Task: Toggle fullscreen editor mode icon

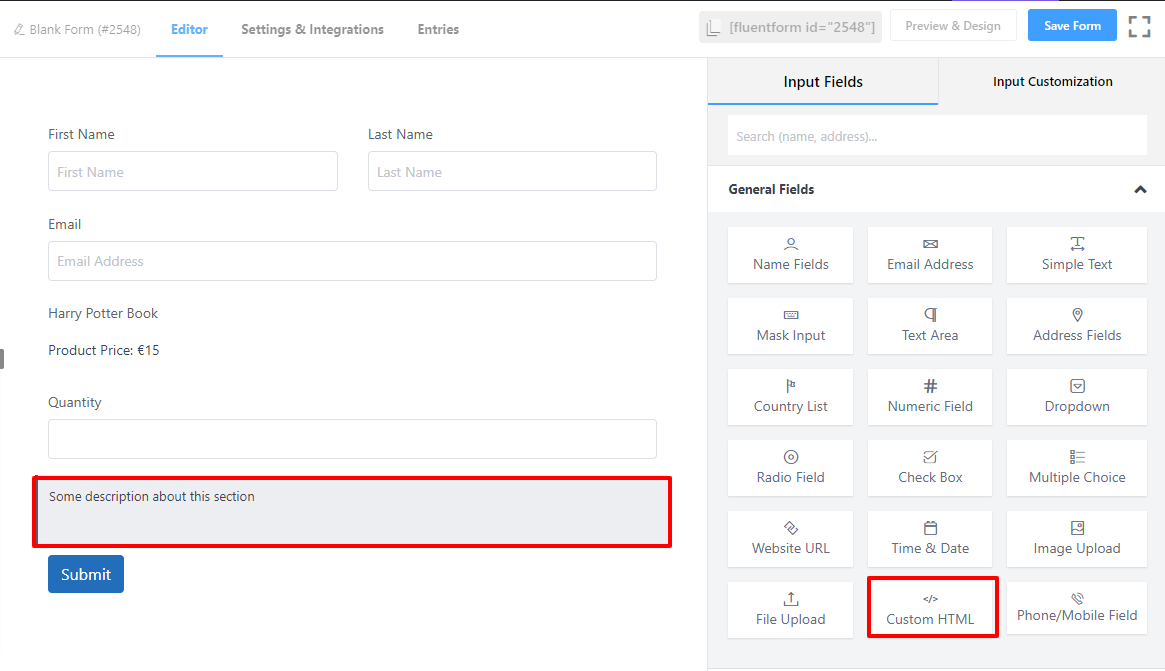Action: [x=1139, y=27]
